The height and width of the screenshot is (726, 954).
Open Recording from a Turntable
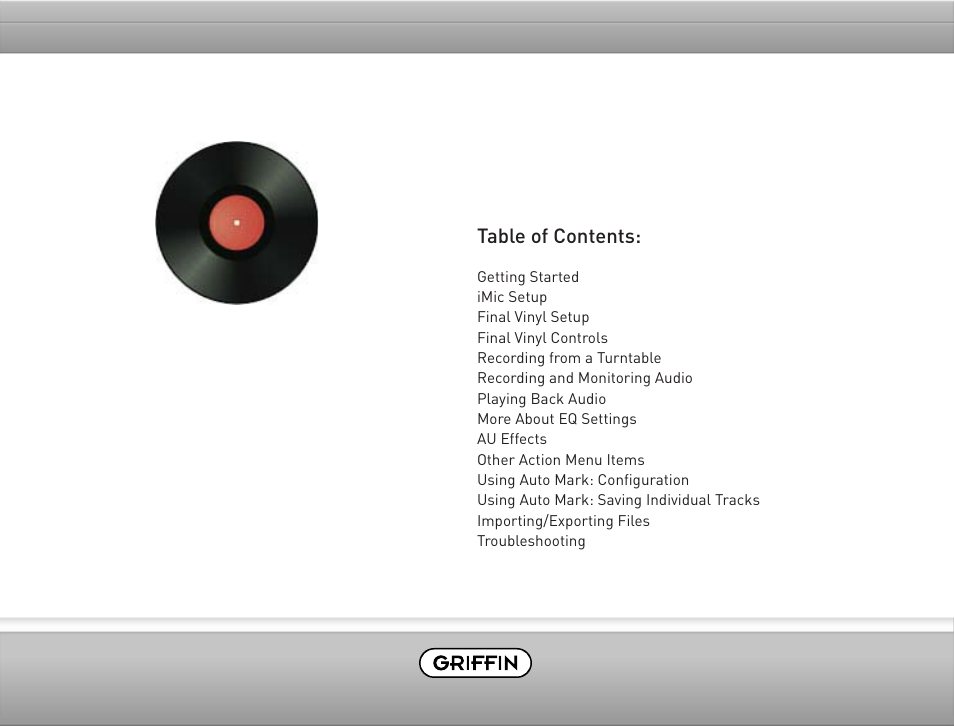click(569, 358)
